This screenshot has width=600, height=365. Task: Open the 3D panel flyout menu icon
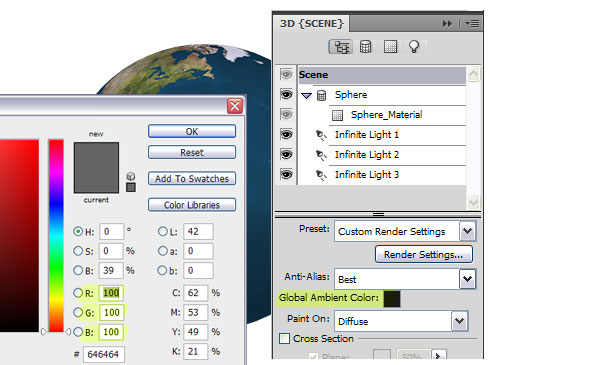click(x=472, y=24)
